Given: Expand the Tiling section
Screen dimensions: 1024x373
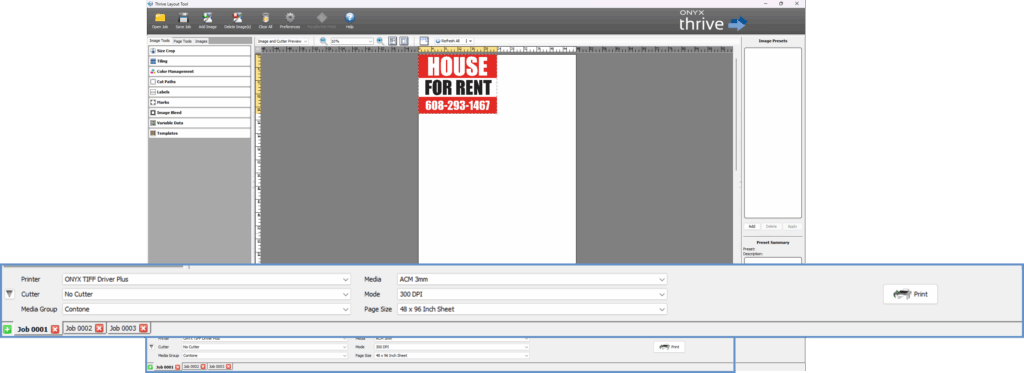Looking at the screenshot, I should [x=199, y=61].
